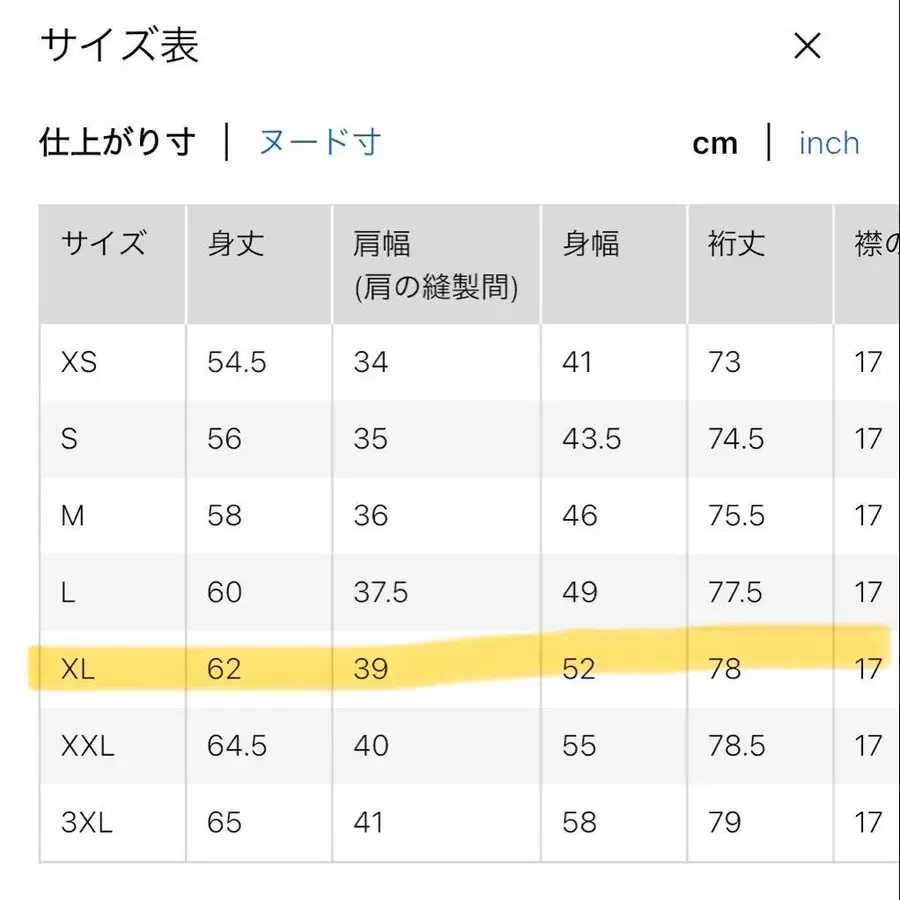
Task: Select the 仕上がり寸 tab
Action: pyautogui.click(x=117, y=141)
